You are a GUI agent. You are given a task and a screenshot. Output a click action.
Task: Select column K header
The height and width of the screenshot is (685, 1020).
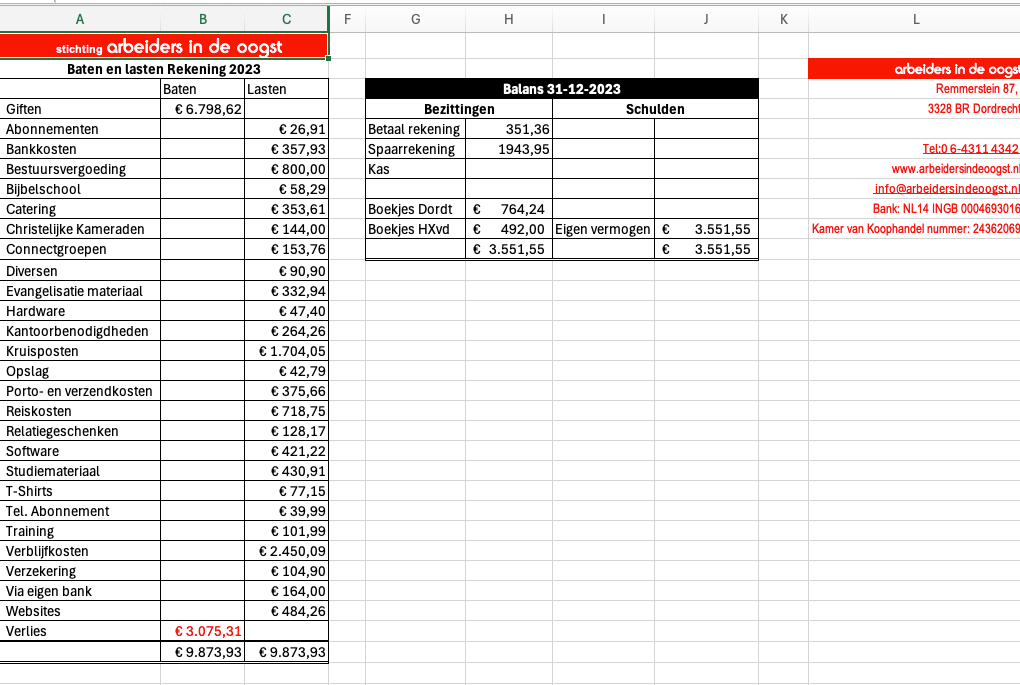point(784,20)
